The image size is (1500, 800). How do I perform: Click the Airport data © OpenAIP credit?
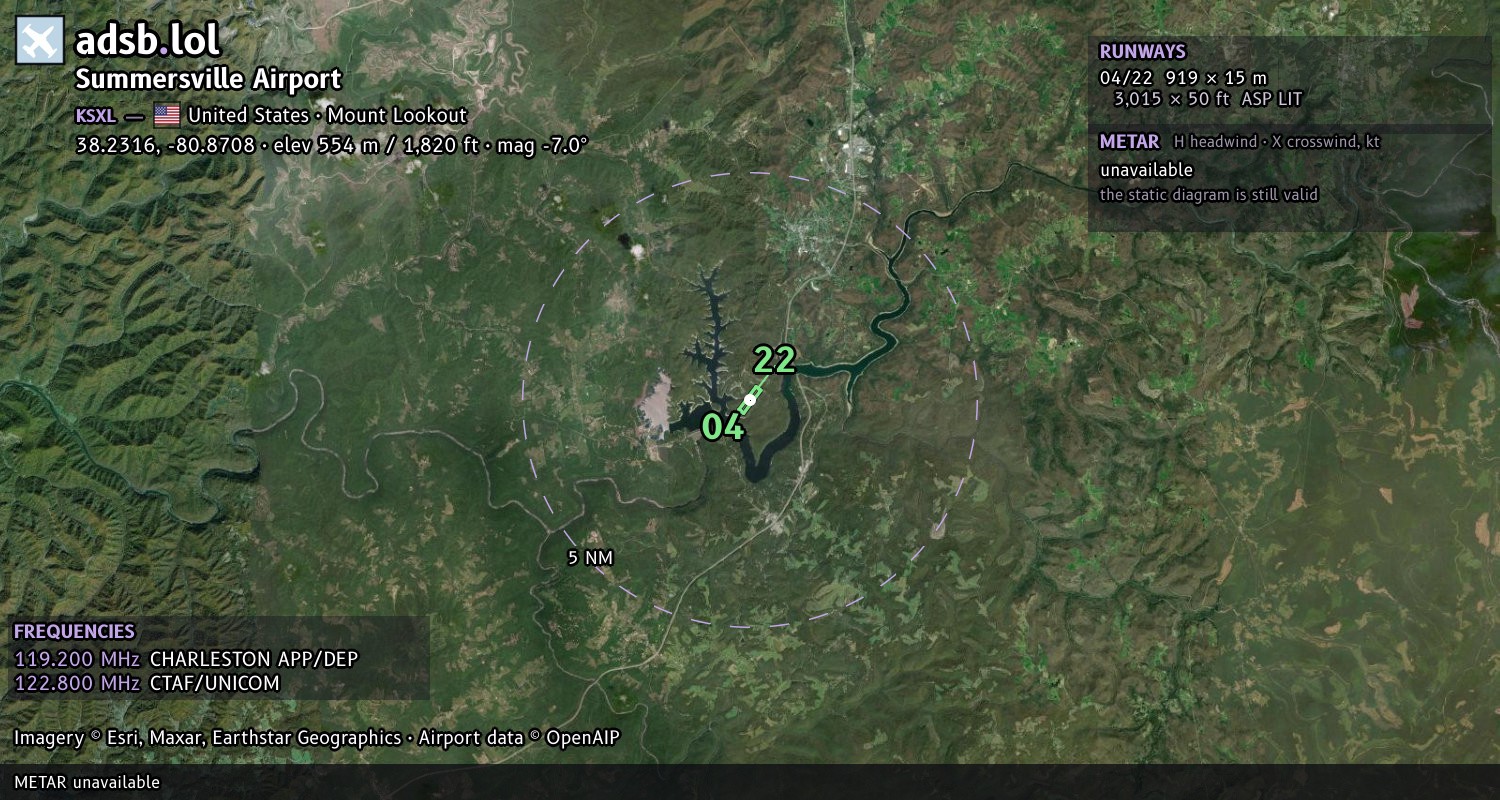[519, 738]
